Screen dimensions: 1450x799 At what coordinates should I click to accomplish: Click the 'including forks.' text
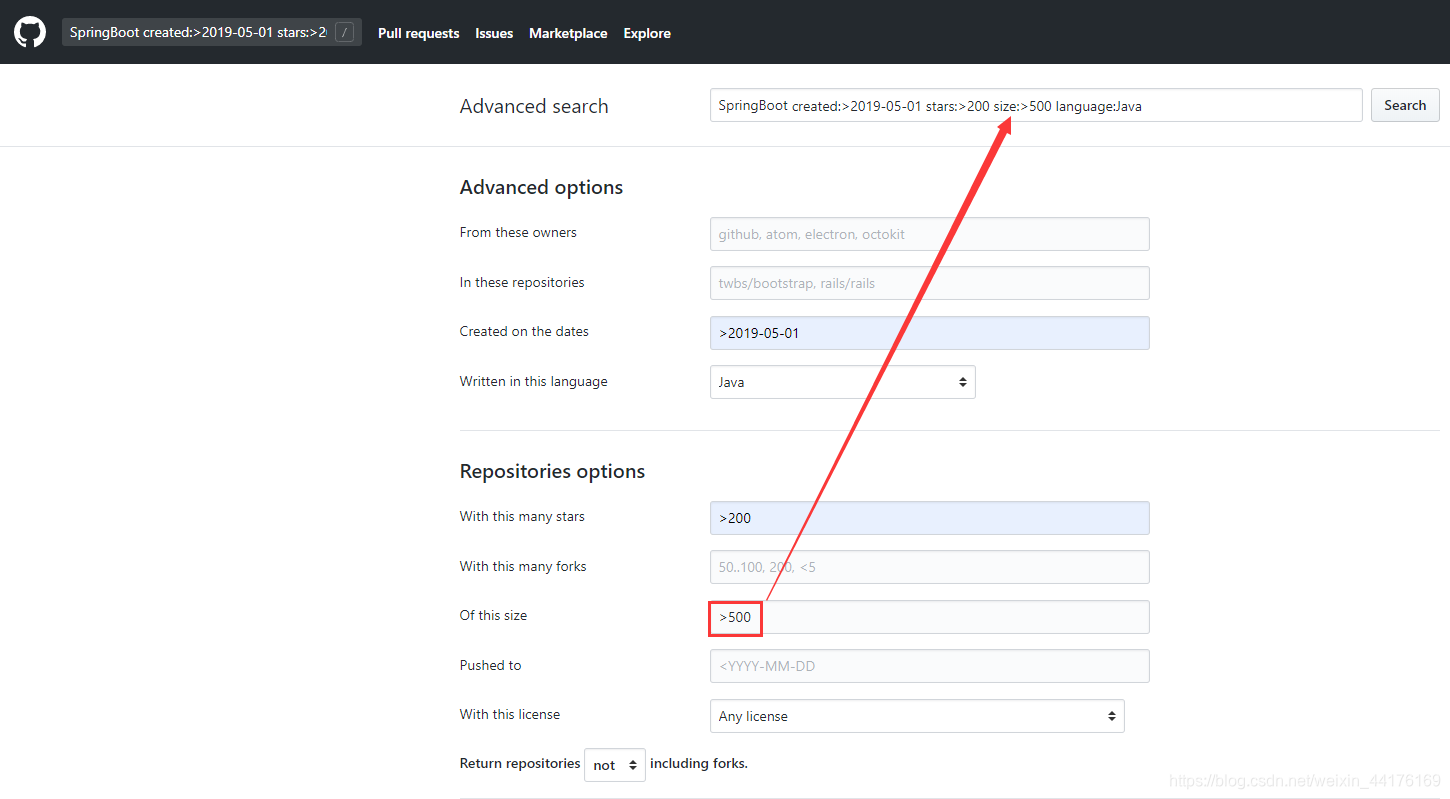(x=699, y=763)
